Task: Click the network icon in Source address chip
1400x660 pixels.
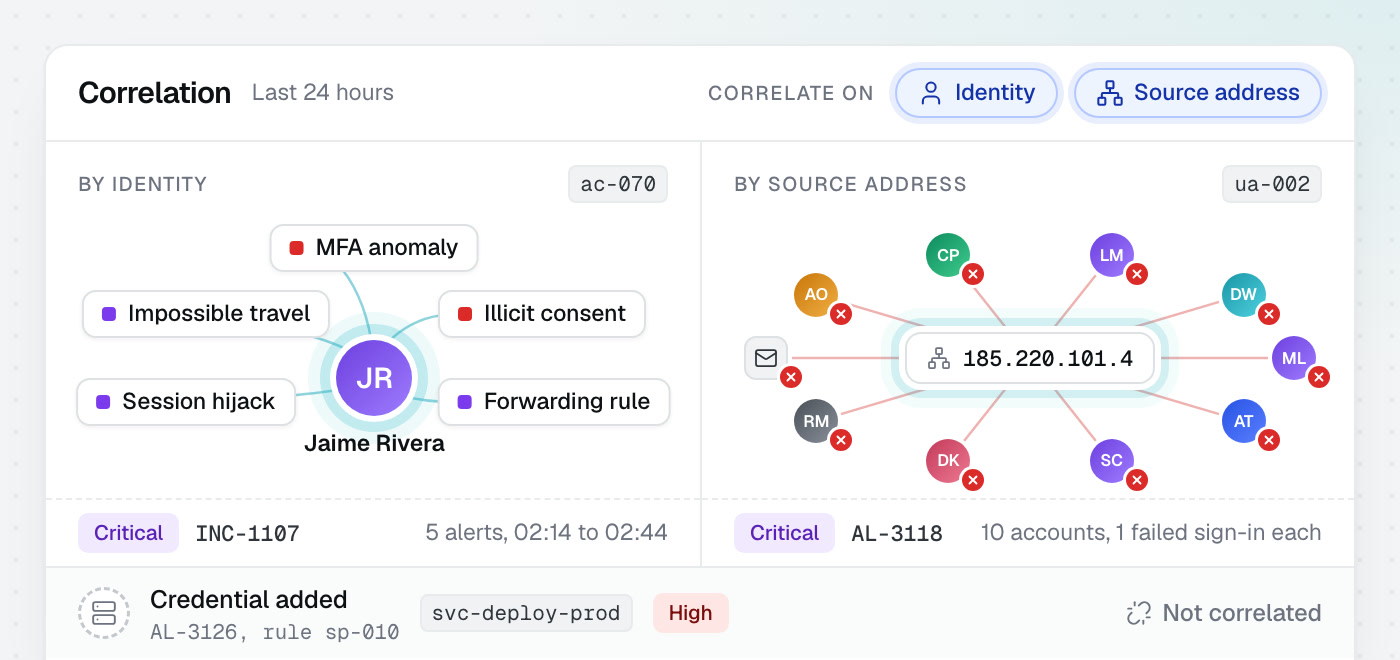Action: tap(1110, 93)
